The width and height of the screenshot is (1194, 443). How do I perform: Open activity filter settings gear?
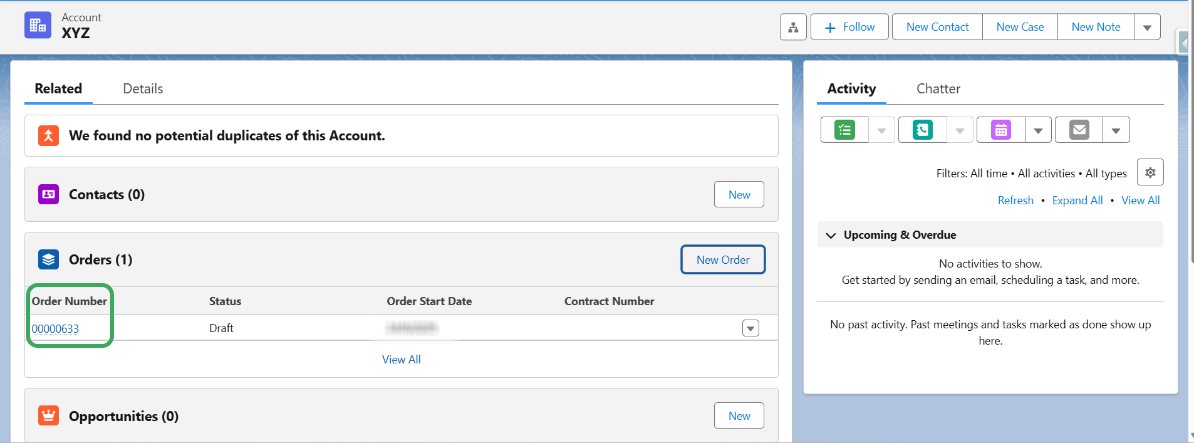(1150, 173)
